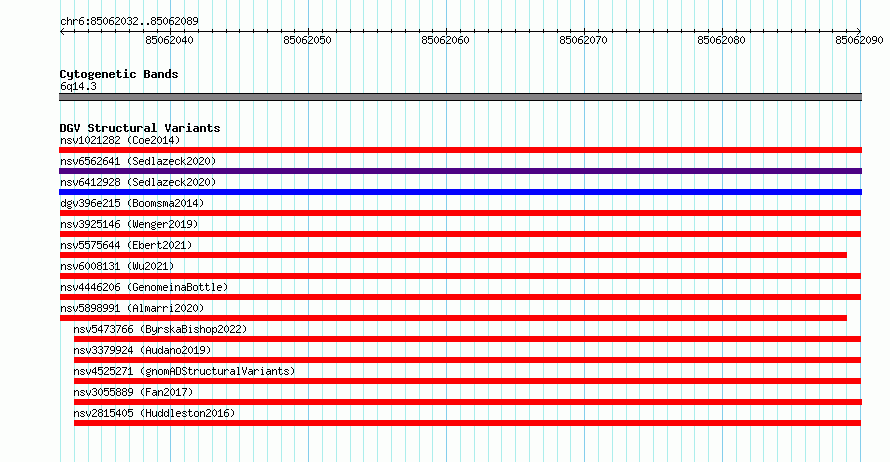890x462 pixels.
Task: Click the nsv1021282 (Coe2014) label
Action: click(x=120, y=140)
